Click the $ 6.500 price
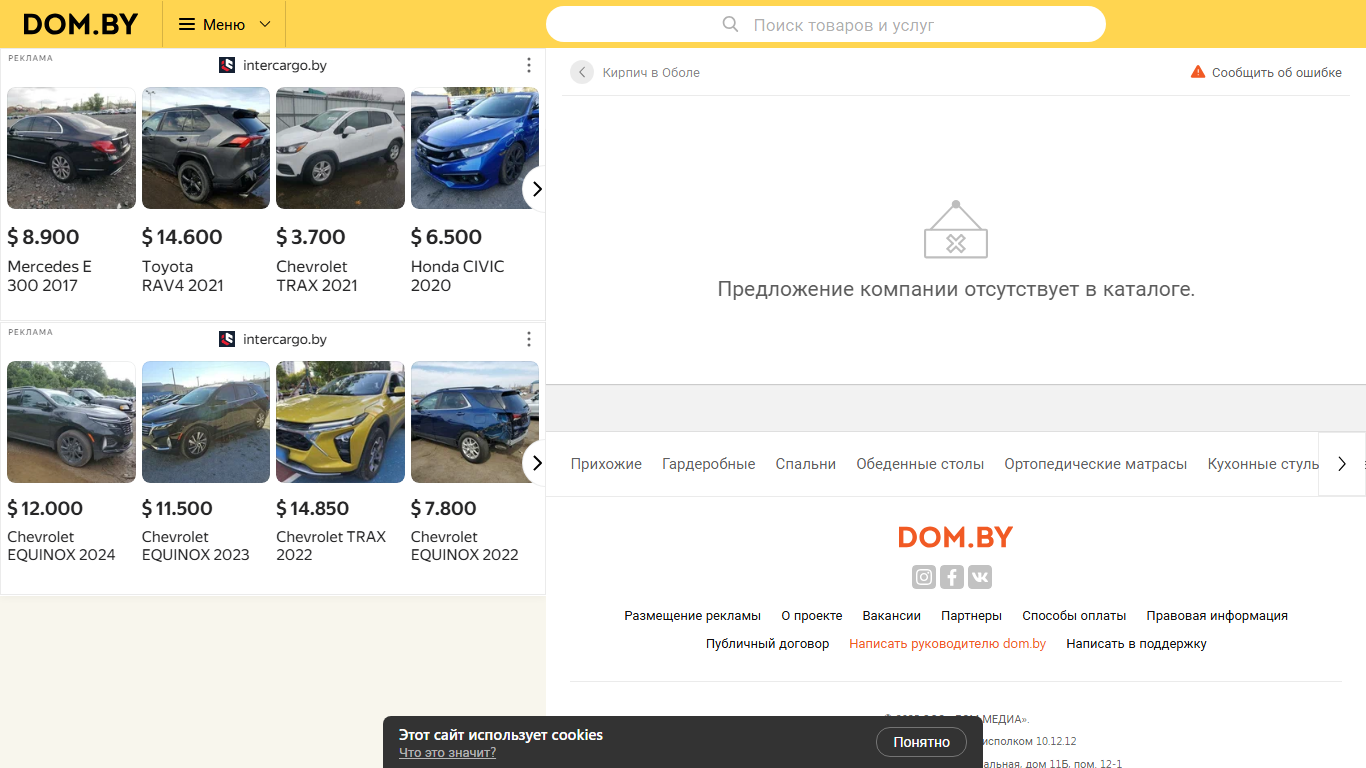 (x=446, y=237)
